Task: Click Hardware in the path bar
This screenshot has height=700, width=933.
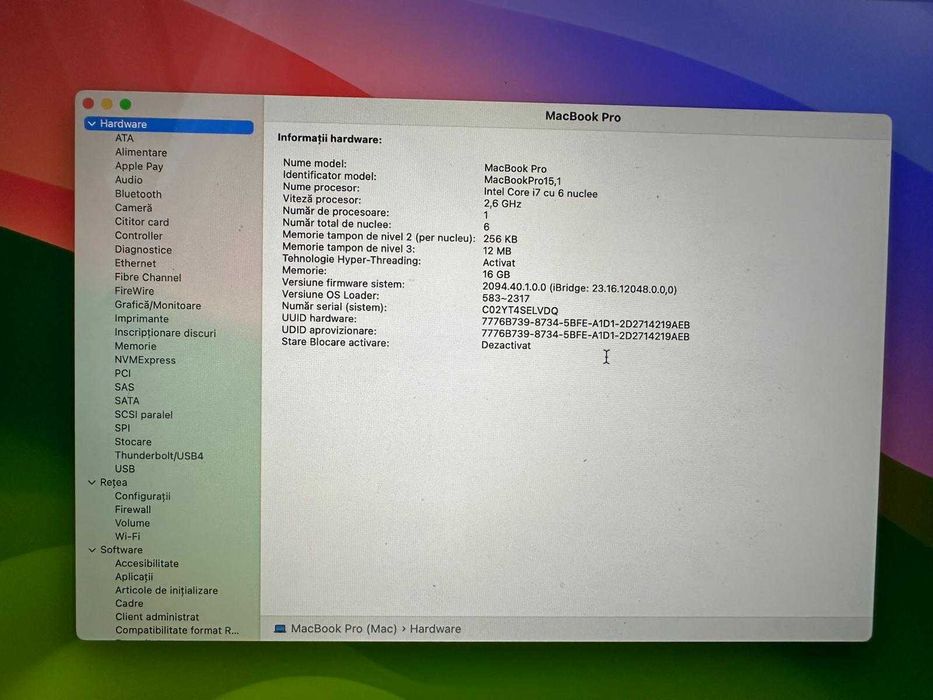Action: click(435, 629)
